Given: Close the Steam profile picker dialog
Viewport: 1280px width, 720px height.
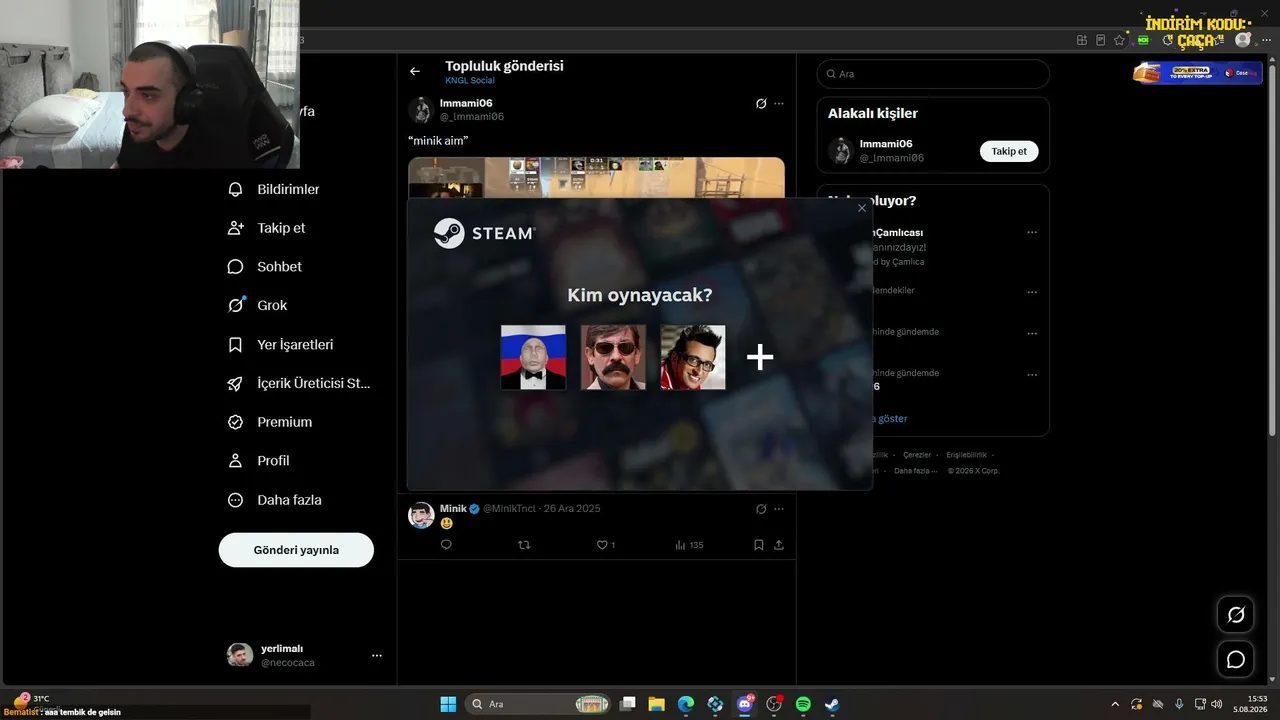Looking at the screenshot, I should tap(862, 208).
